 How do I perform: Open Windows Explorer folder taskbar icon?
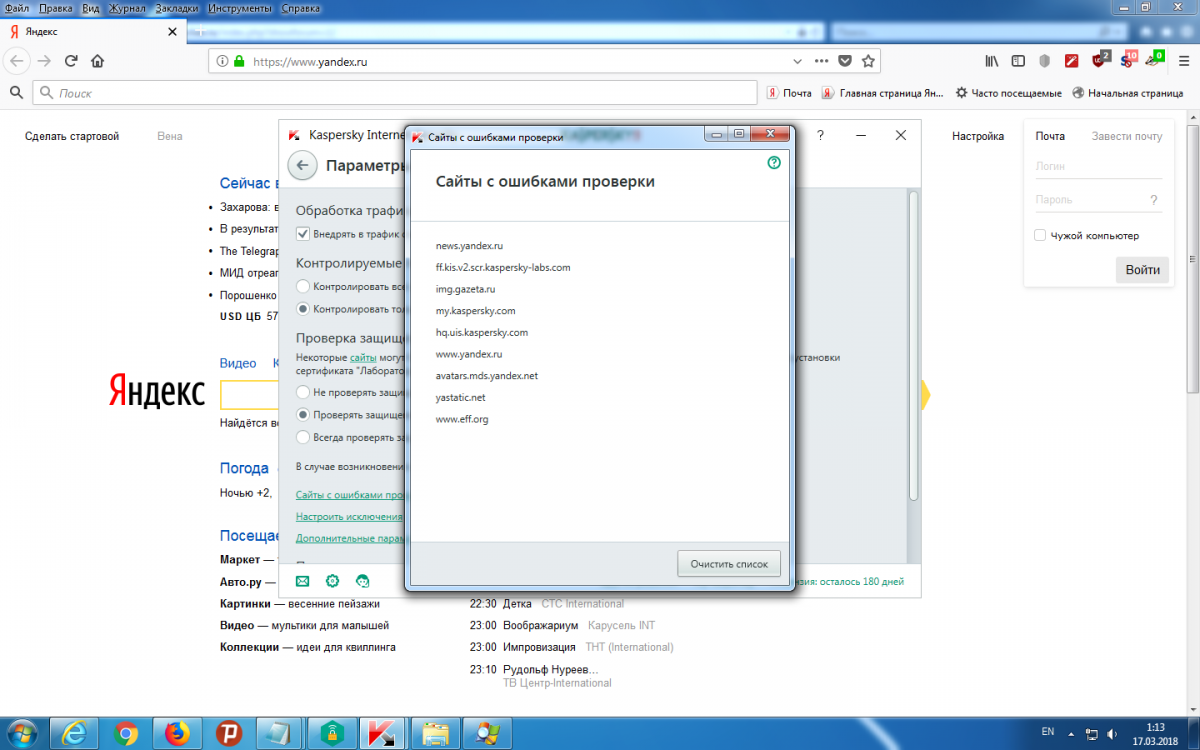(435, 733)
